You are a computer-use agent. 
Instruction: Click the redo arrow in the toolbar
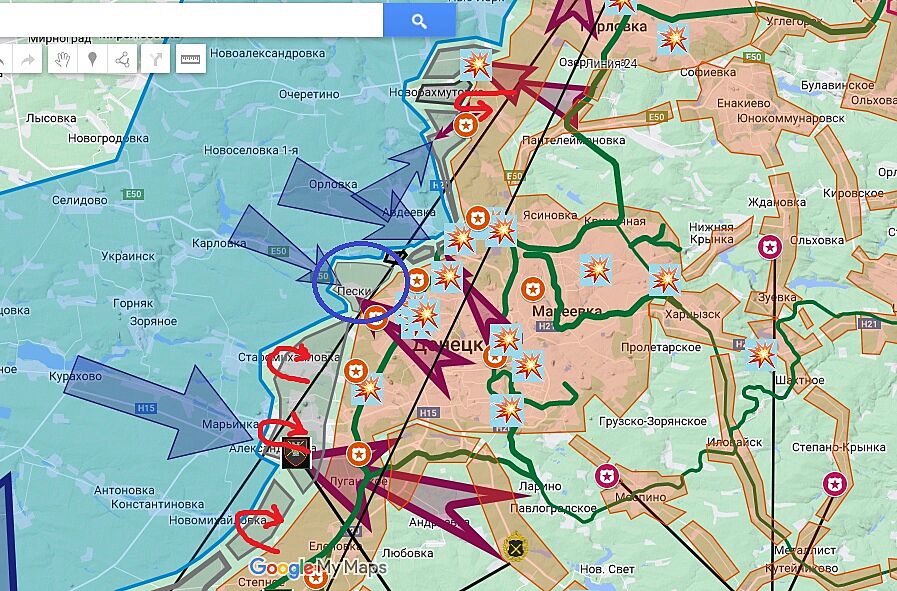pos(27,60)
